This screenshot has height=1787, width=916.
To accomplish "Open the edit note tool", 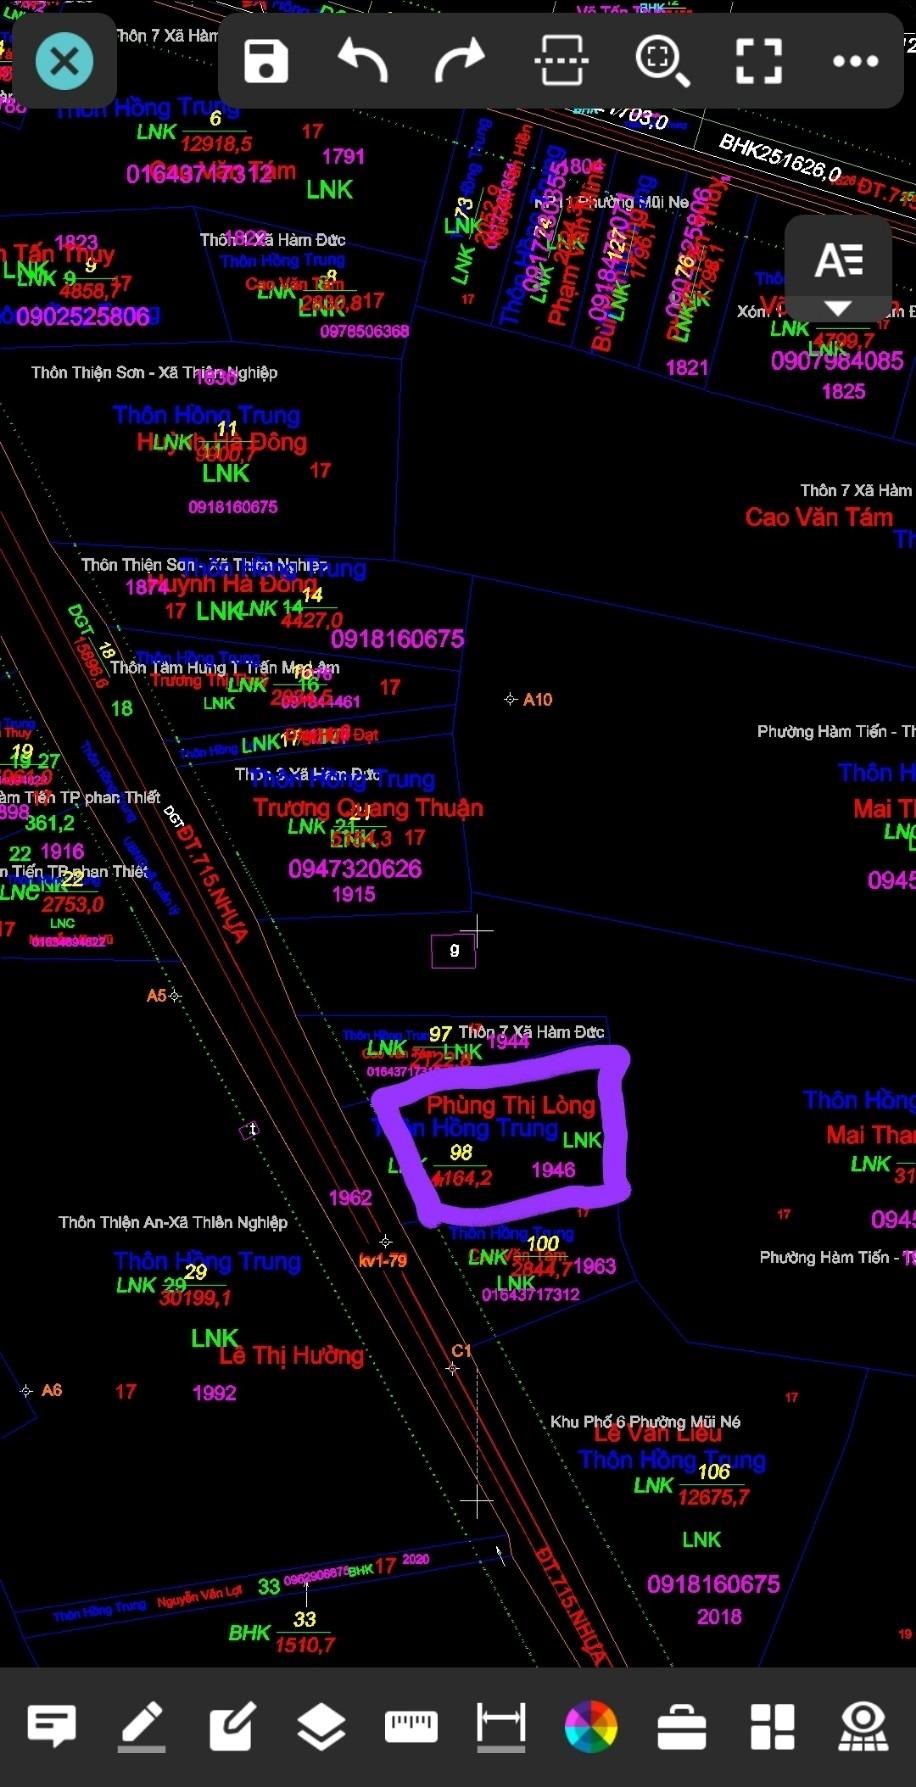I will pyautogui.click(x=232, y=1725).
